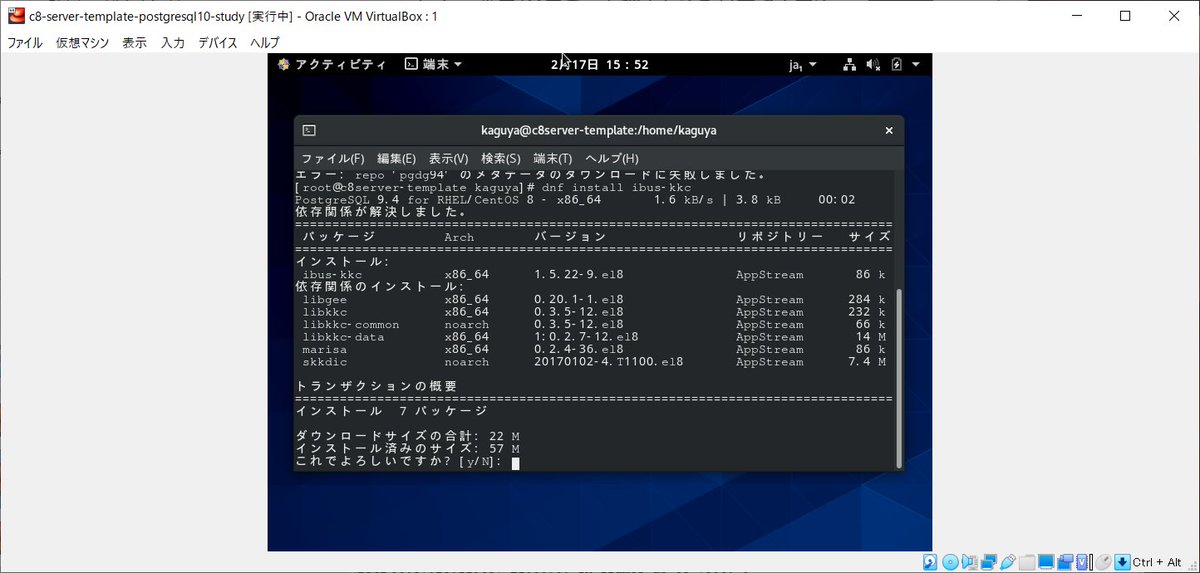Open terminal ヘルプ(H) menu
Image resolution: width=1200 pixels, height=573 pixels.
coord(612,158)
